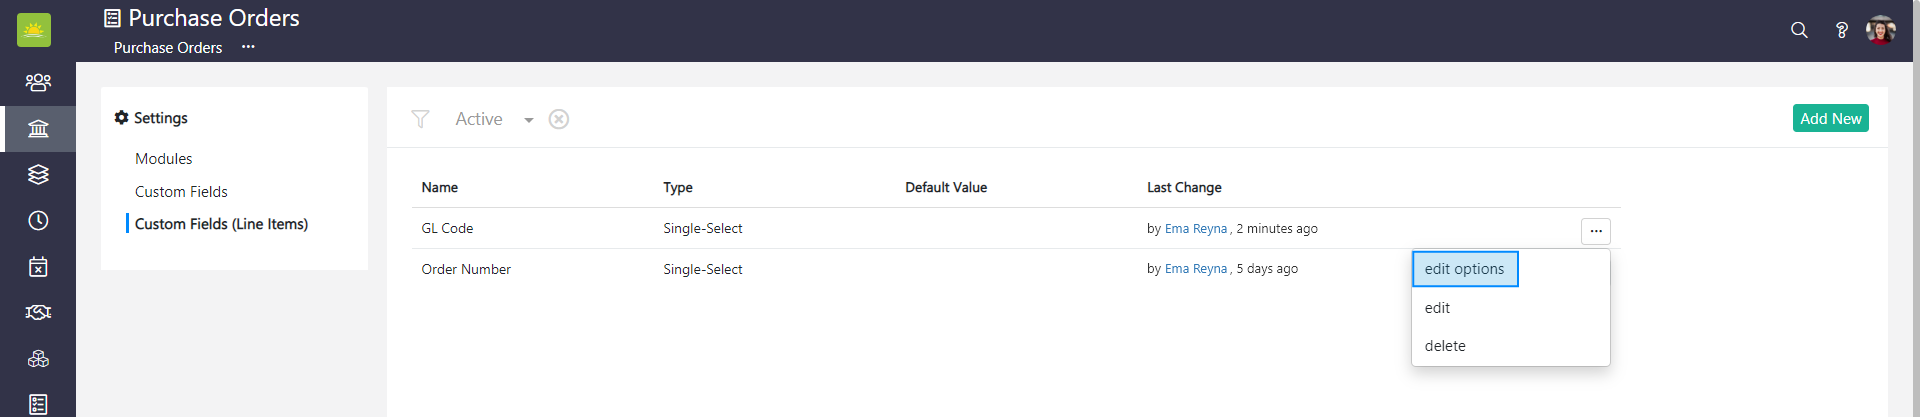The image size is (1920, 417).
Task: Open the clock icon in sidebar
Action: 38,220
